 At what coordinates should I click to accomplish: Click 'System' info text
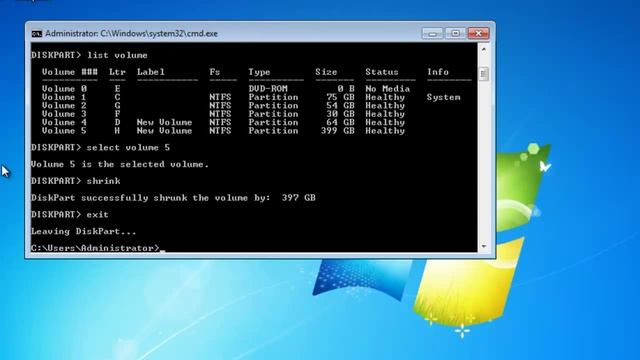tap(444, 97)
